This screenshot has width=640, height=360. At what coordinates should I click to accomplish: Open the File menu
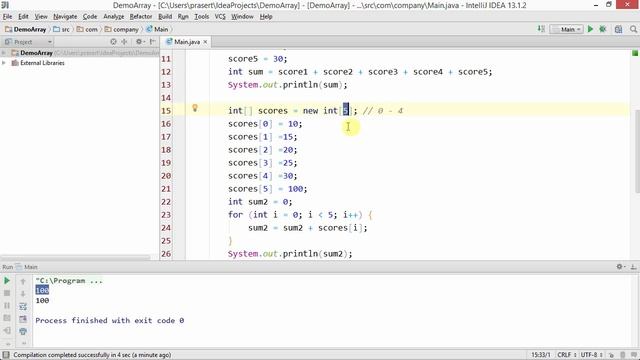(7, 17)
